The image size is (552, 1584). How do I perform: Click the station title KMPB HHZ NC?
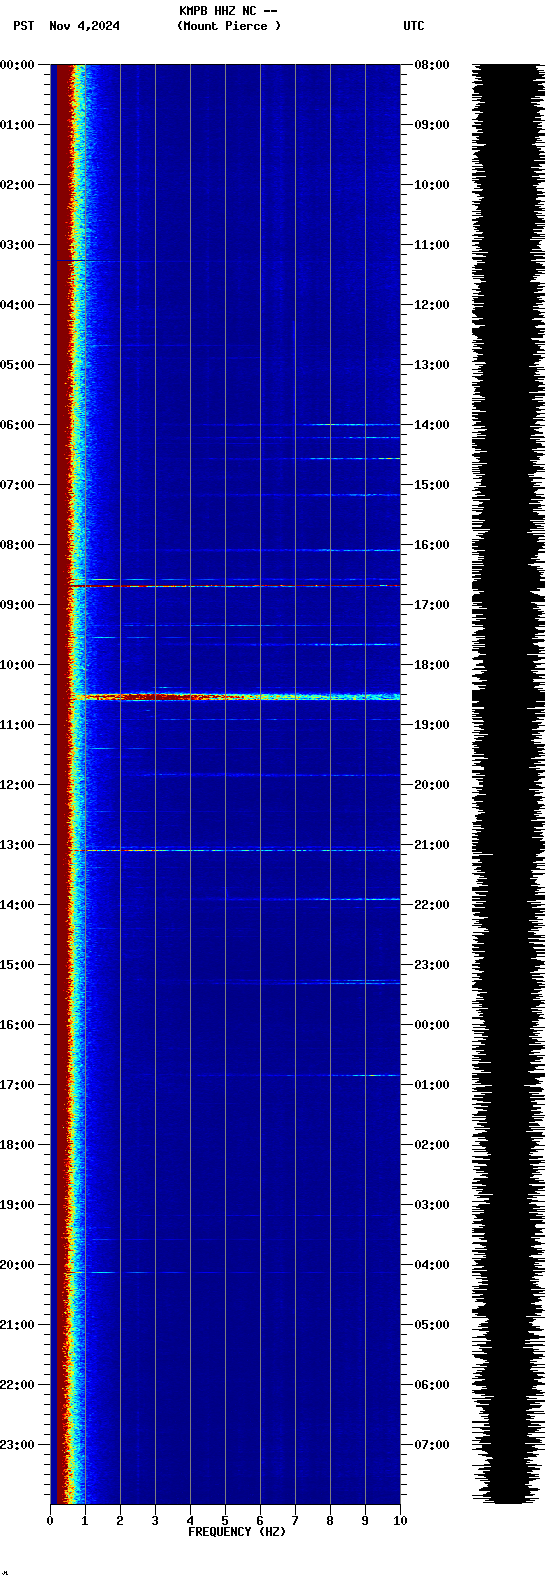[x=218, y=11]
